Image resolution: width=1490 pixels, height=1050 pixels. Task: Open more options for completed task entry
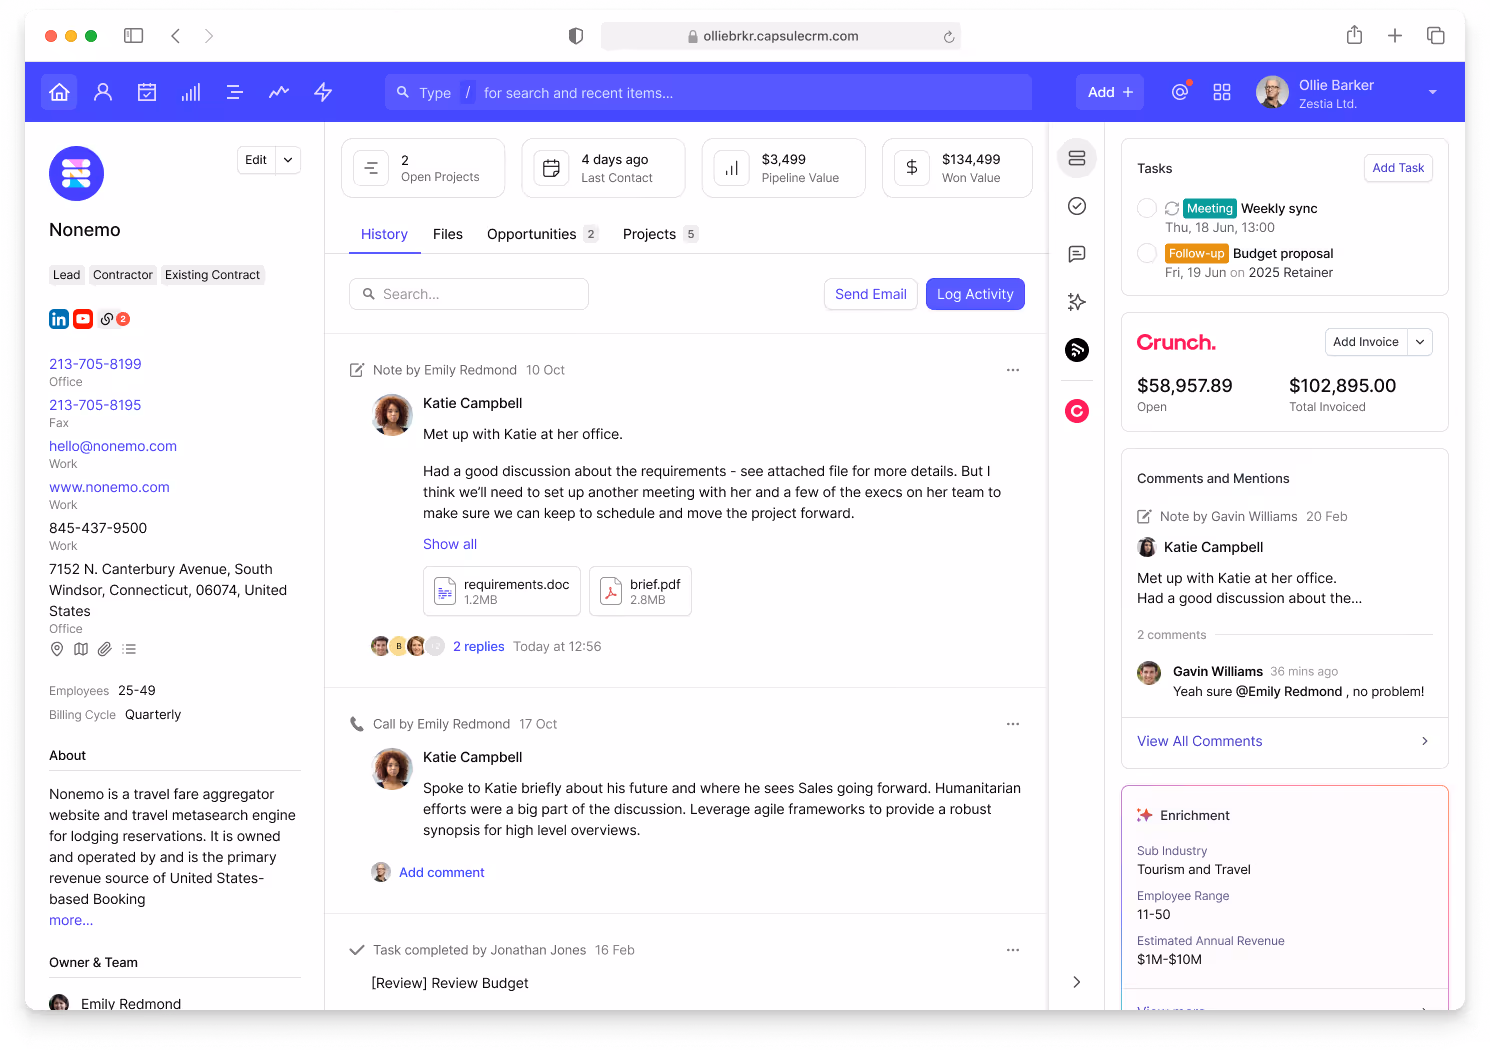click(x=1013, y=950)
